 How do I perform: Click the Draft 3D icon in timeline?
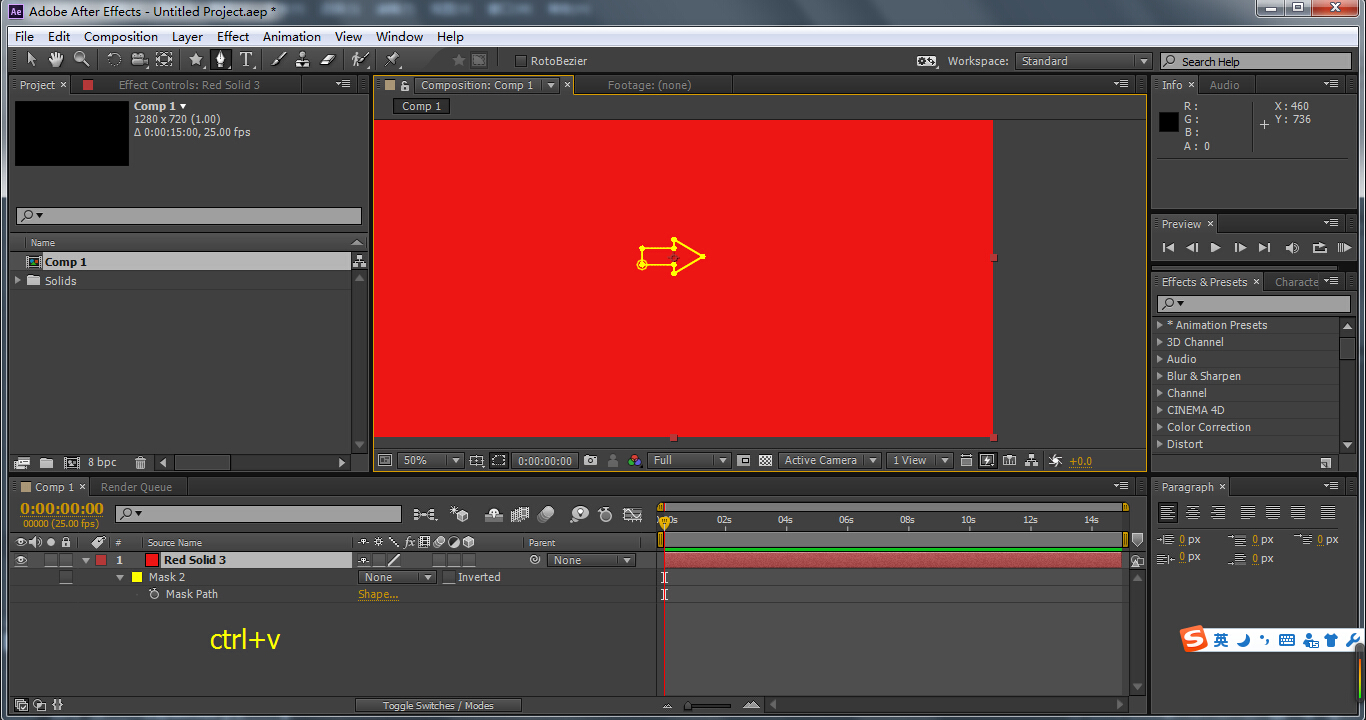[x=460, y=514]
